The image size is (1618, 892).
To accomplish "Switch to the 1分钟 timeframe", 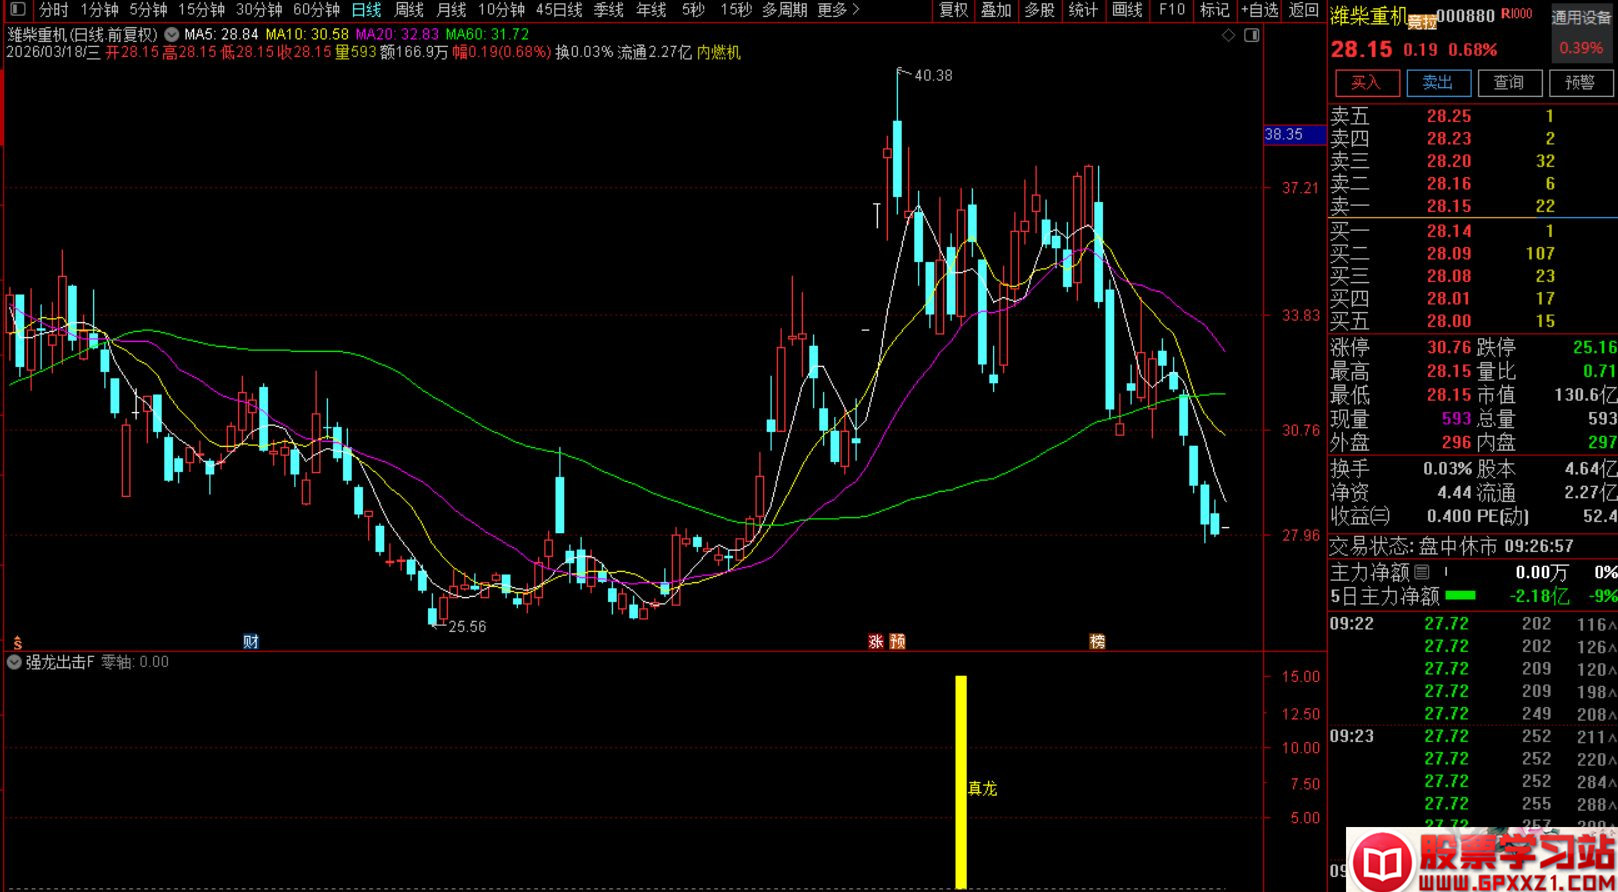I will point(99,10).
